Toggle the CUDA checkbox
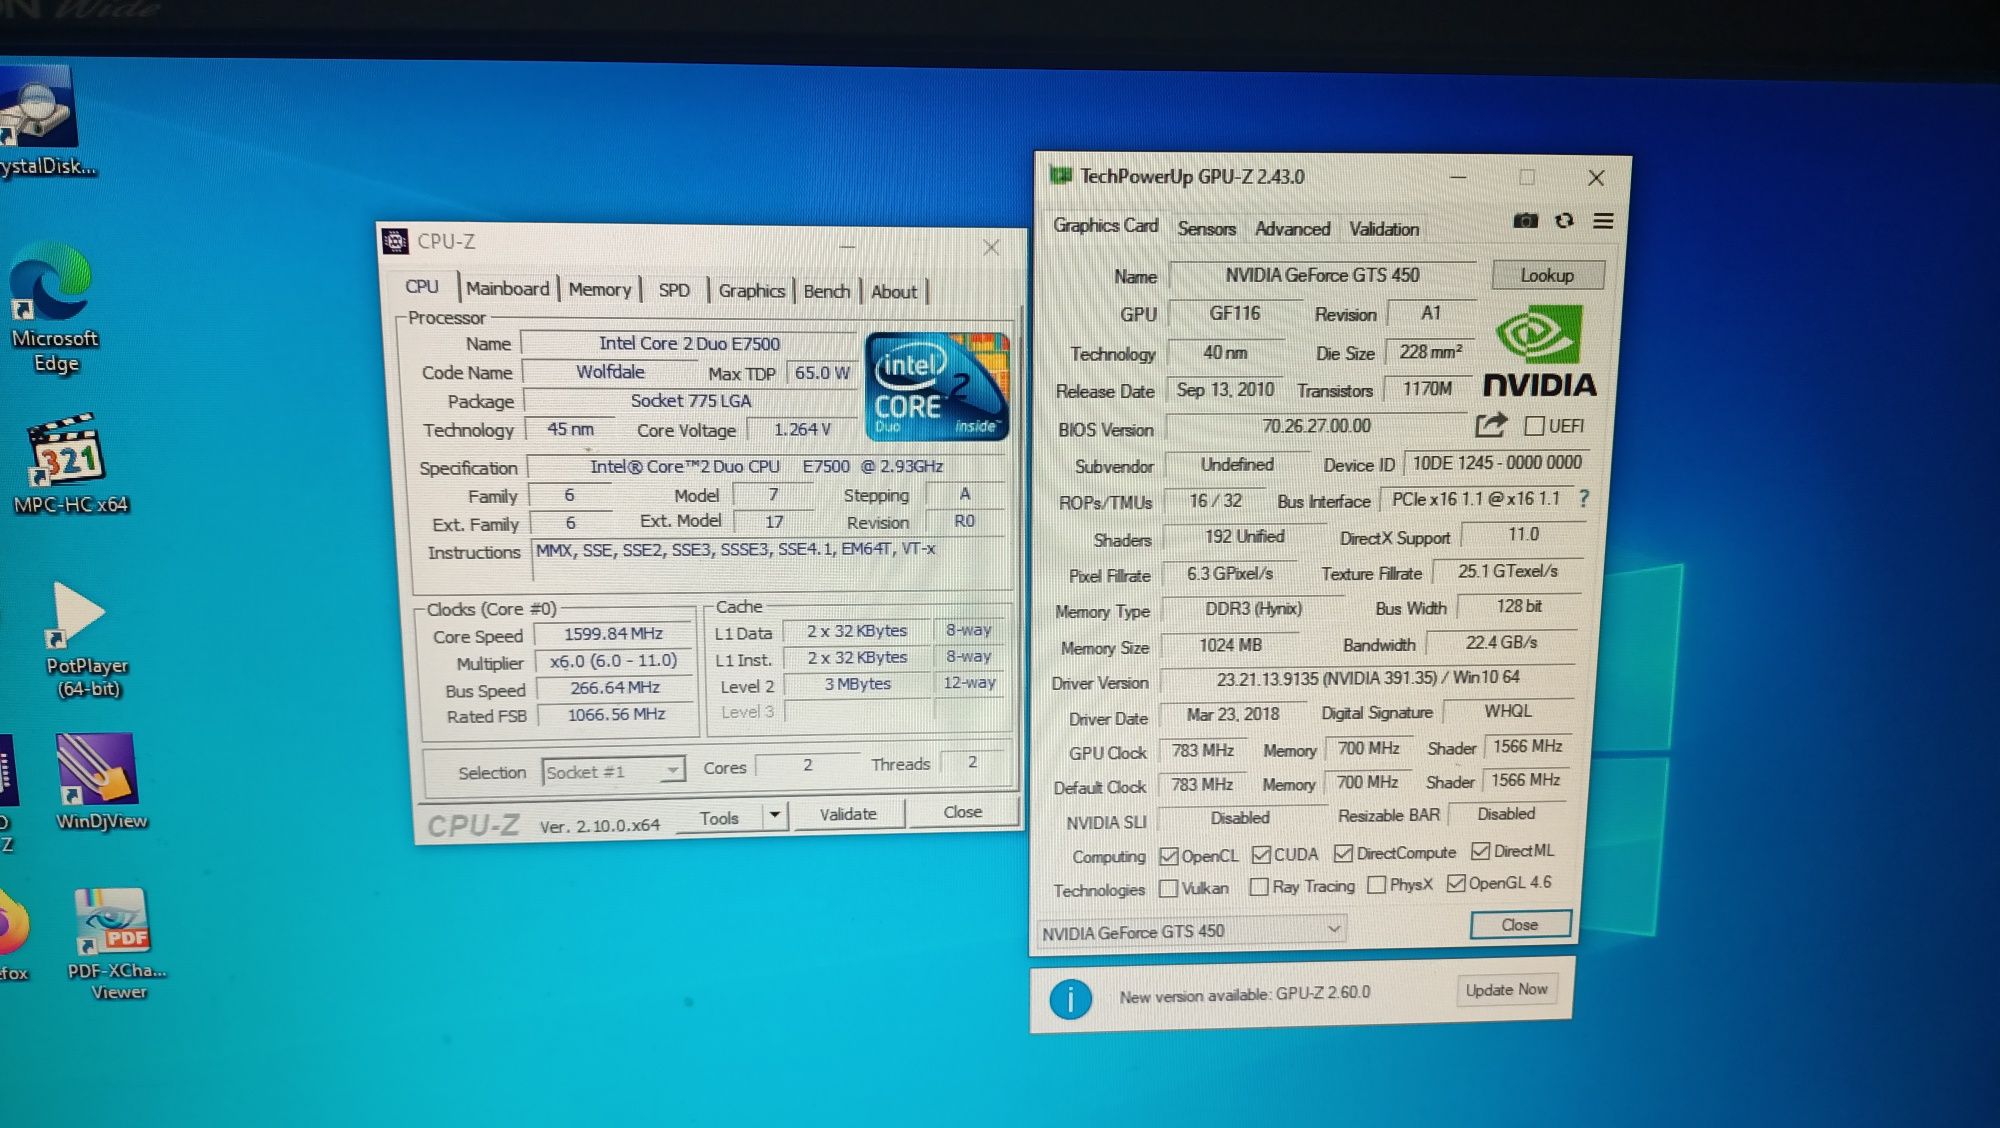2000x1128 pixels. [x=1261, y=854]
